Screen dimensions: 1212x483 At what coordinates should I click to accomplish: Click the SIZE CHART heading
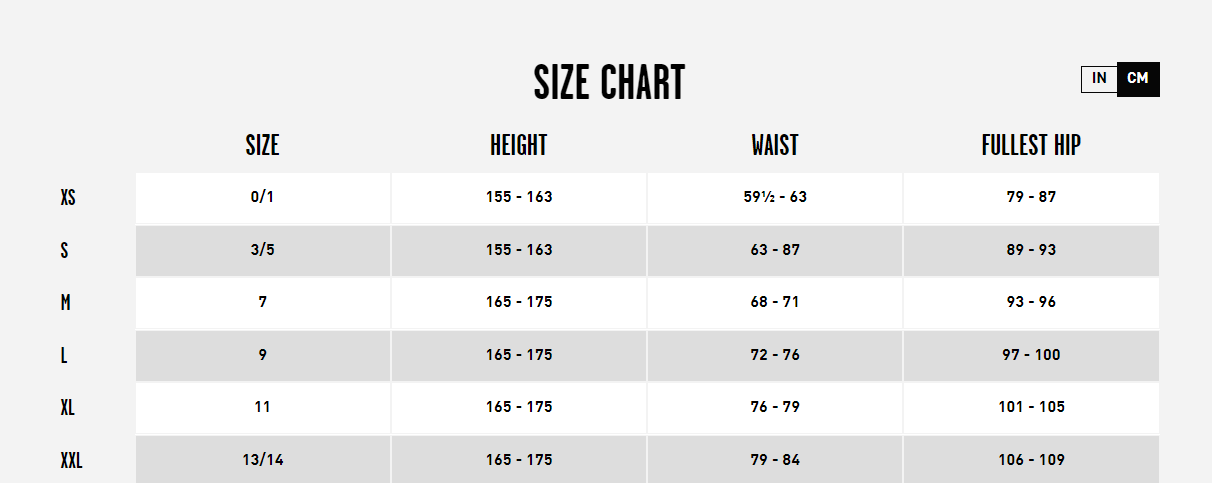coord(609,83)
